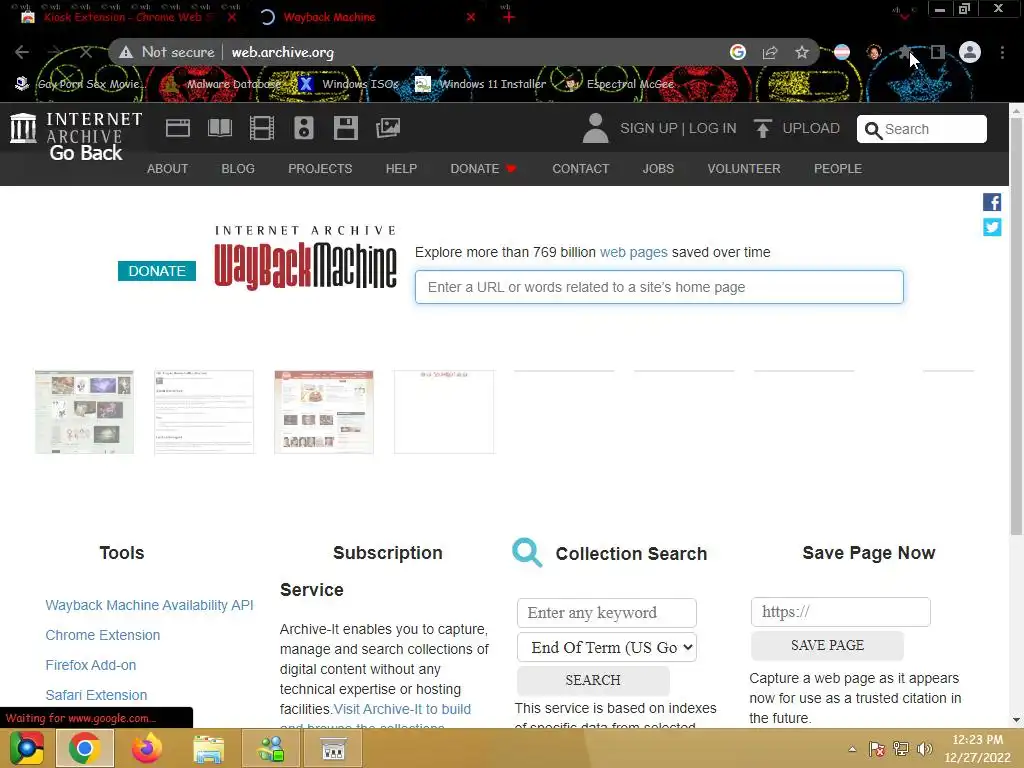This screenshot has width=1024, height=768.
Task: Click the SIGN UP | LOG IN link
Action: [x=678, y=128]
